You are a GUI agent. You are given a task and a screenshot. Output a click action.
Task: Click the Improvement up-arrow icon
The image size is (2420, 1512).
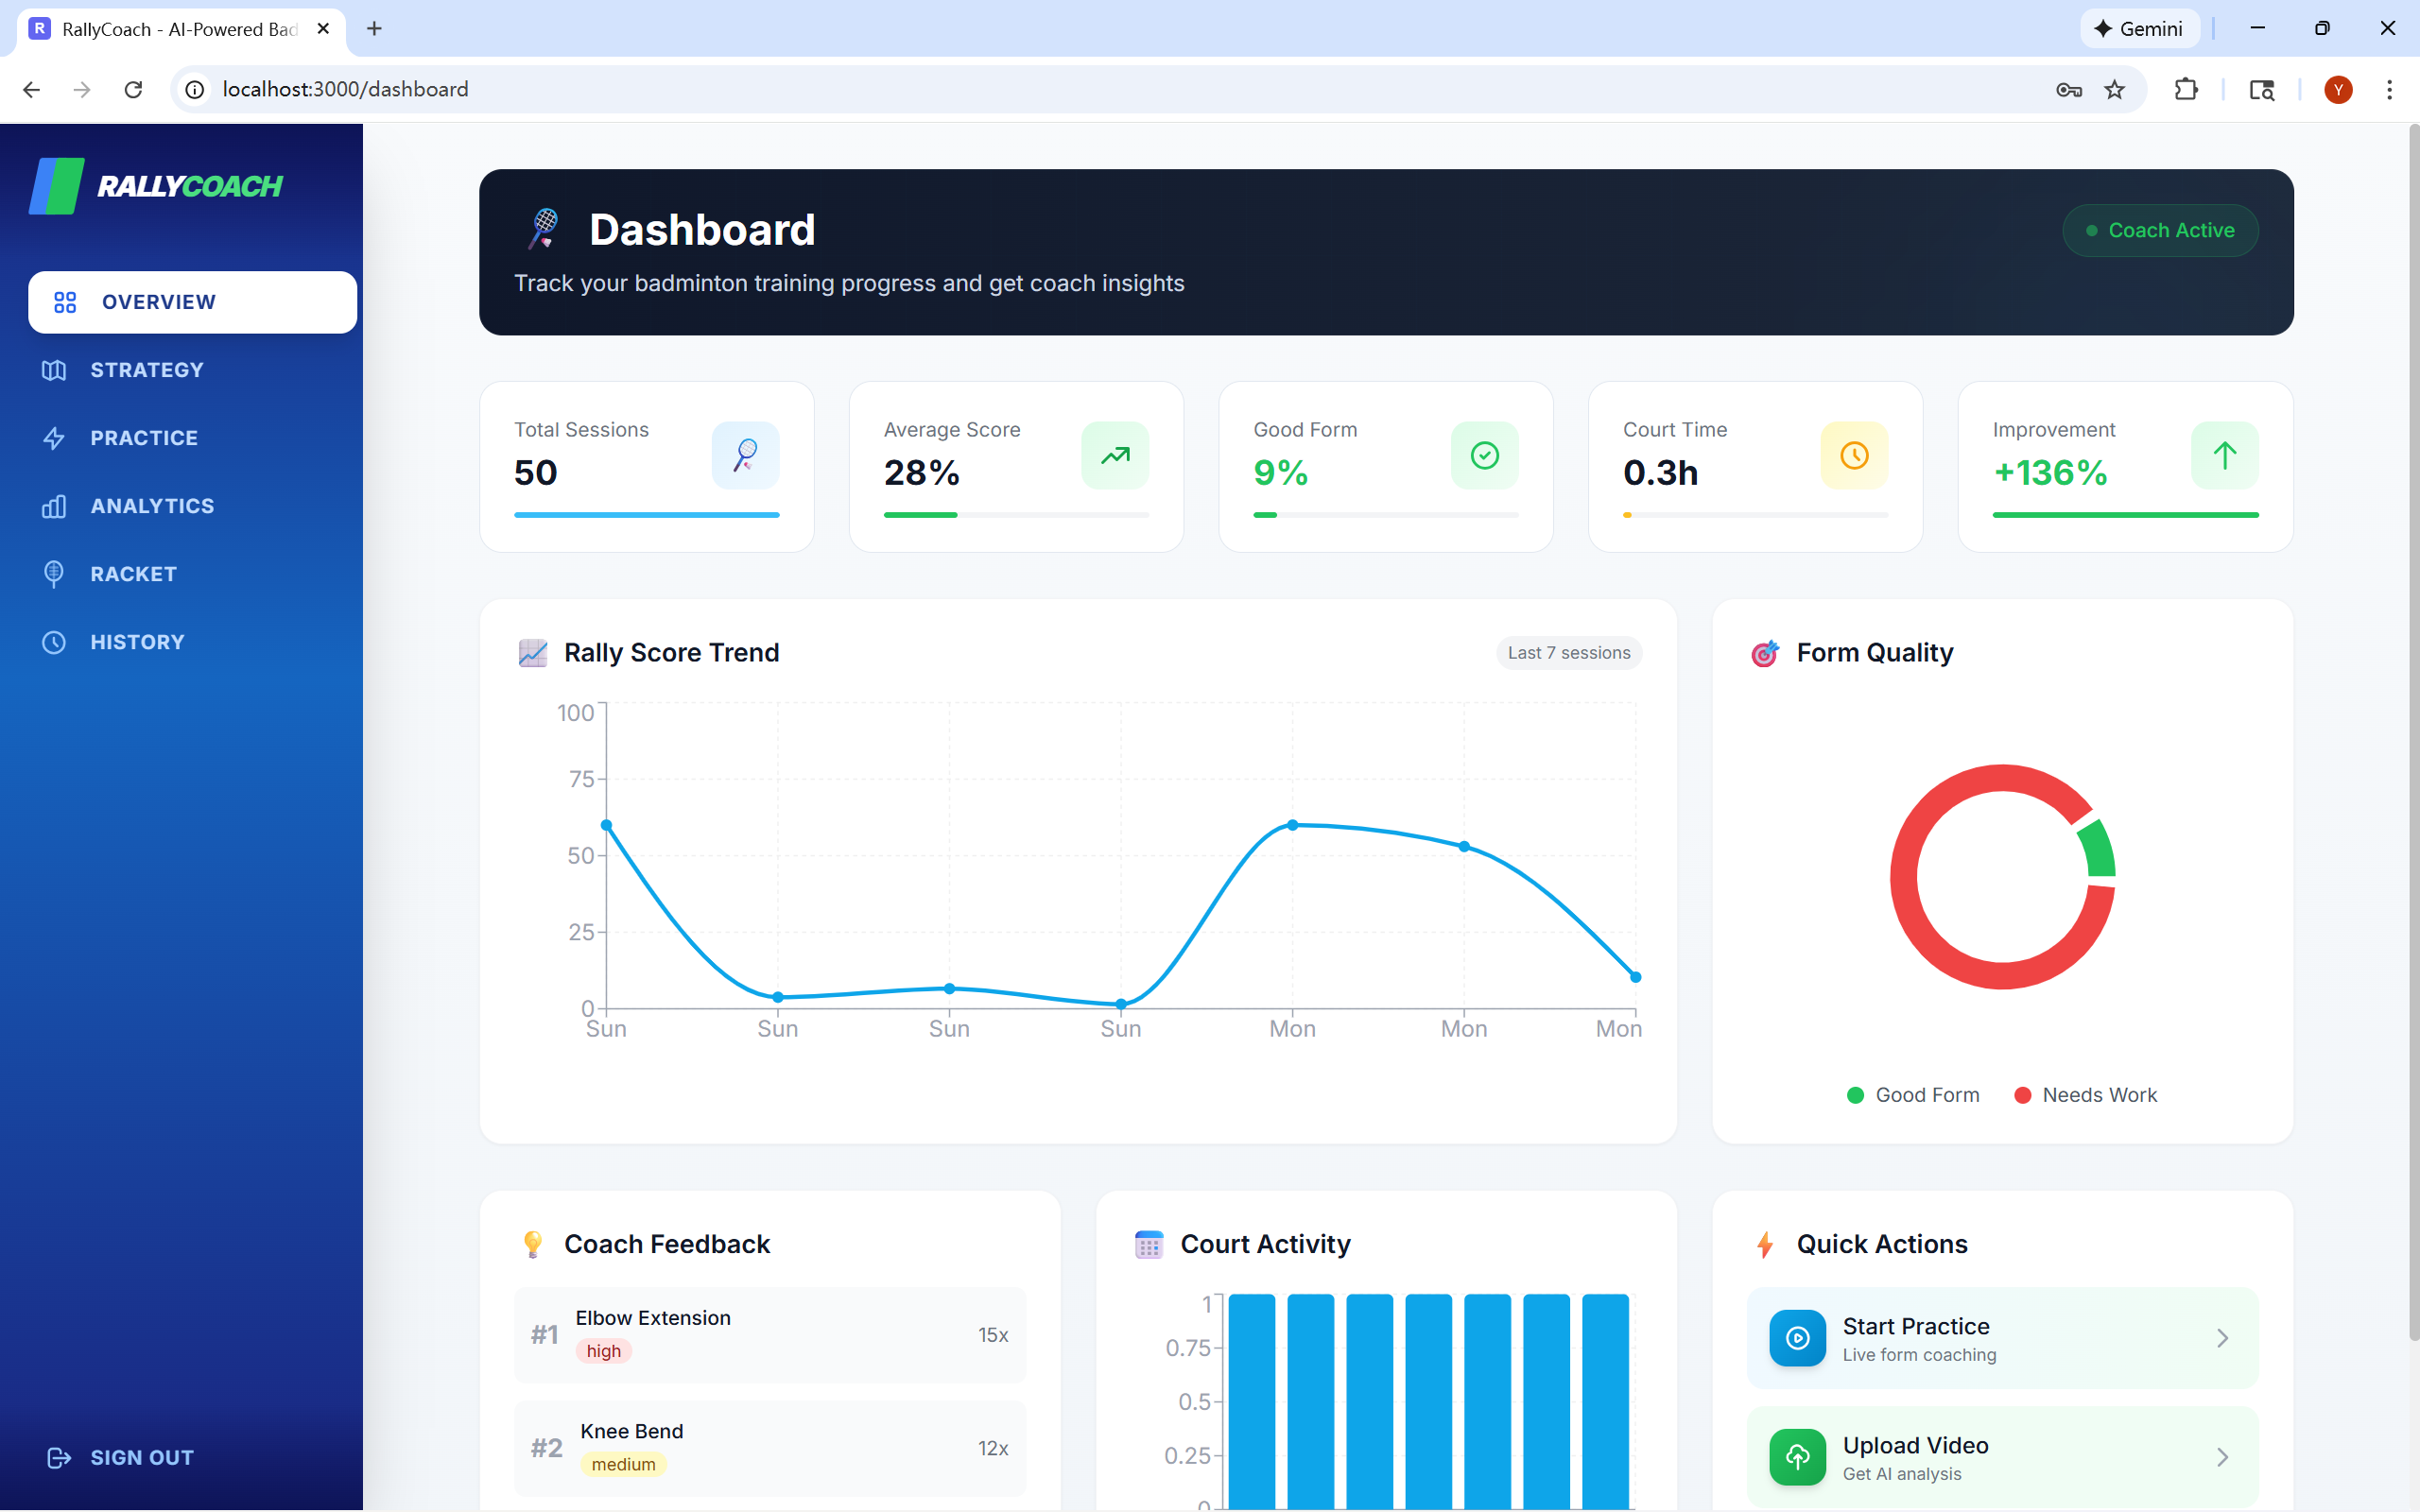coord(2224,456)
